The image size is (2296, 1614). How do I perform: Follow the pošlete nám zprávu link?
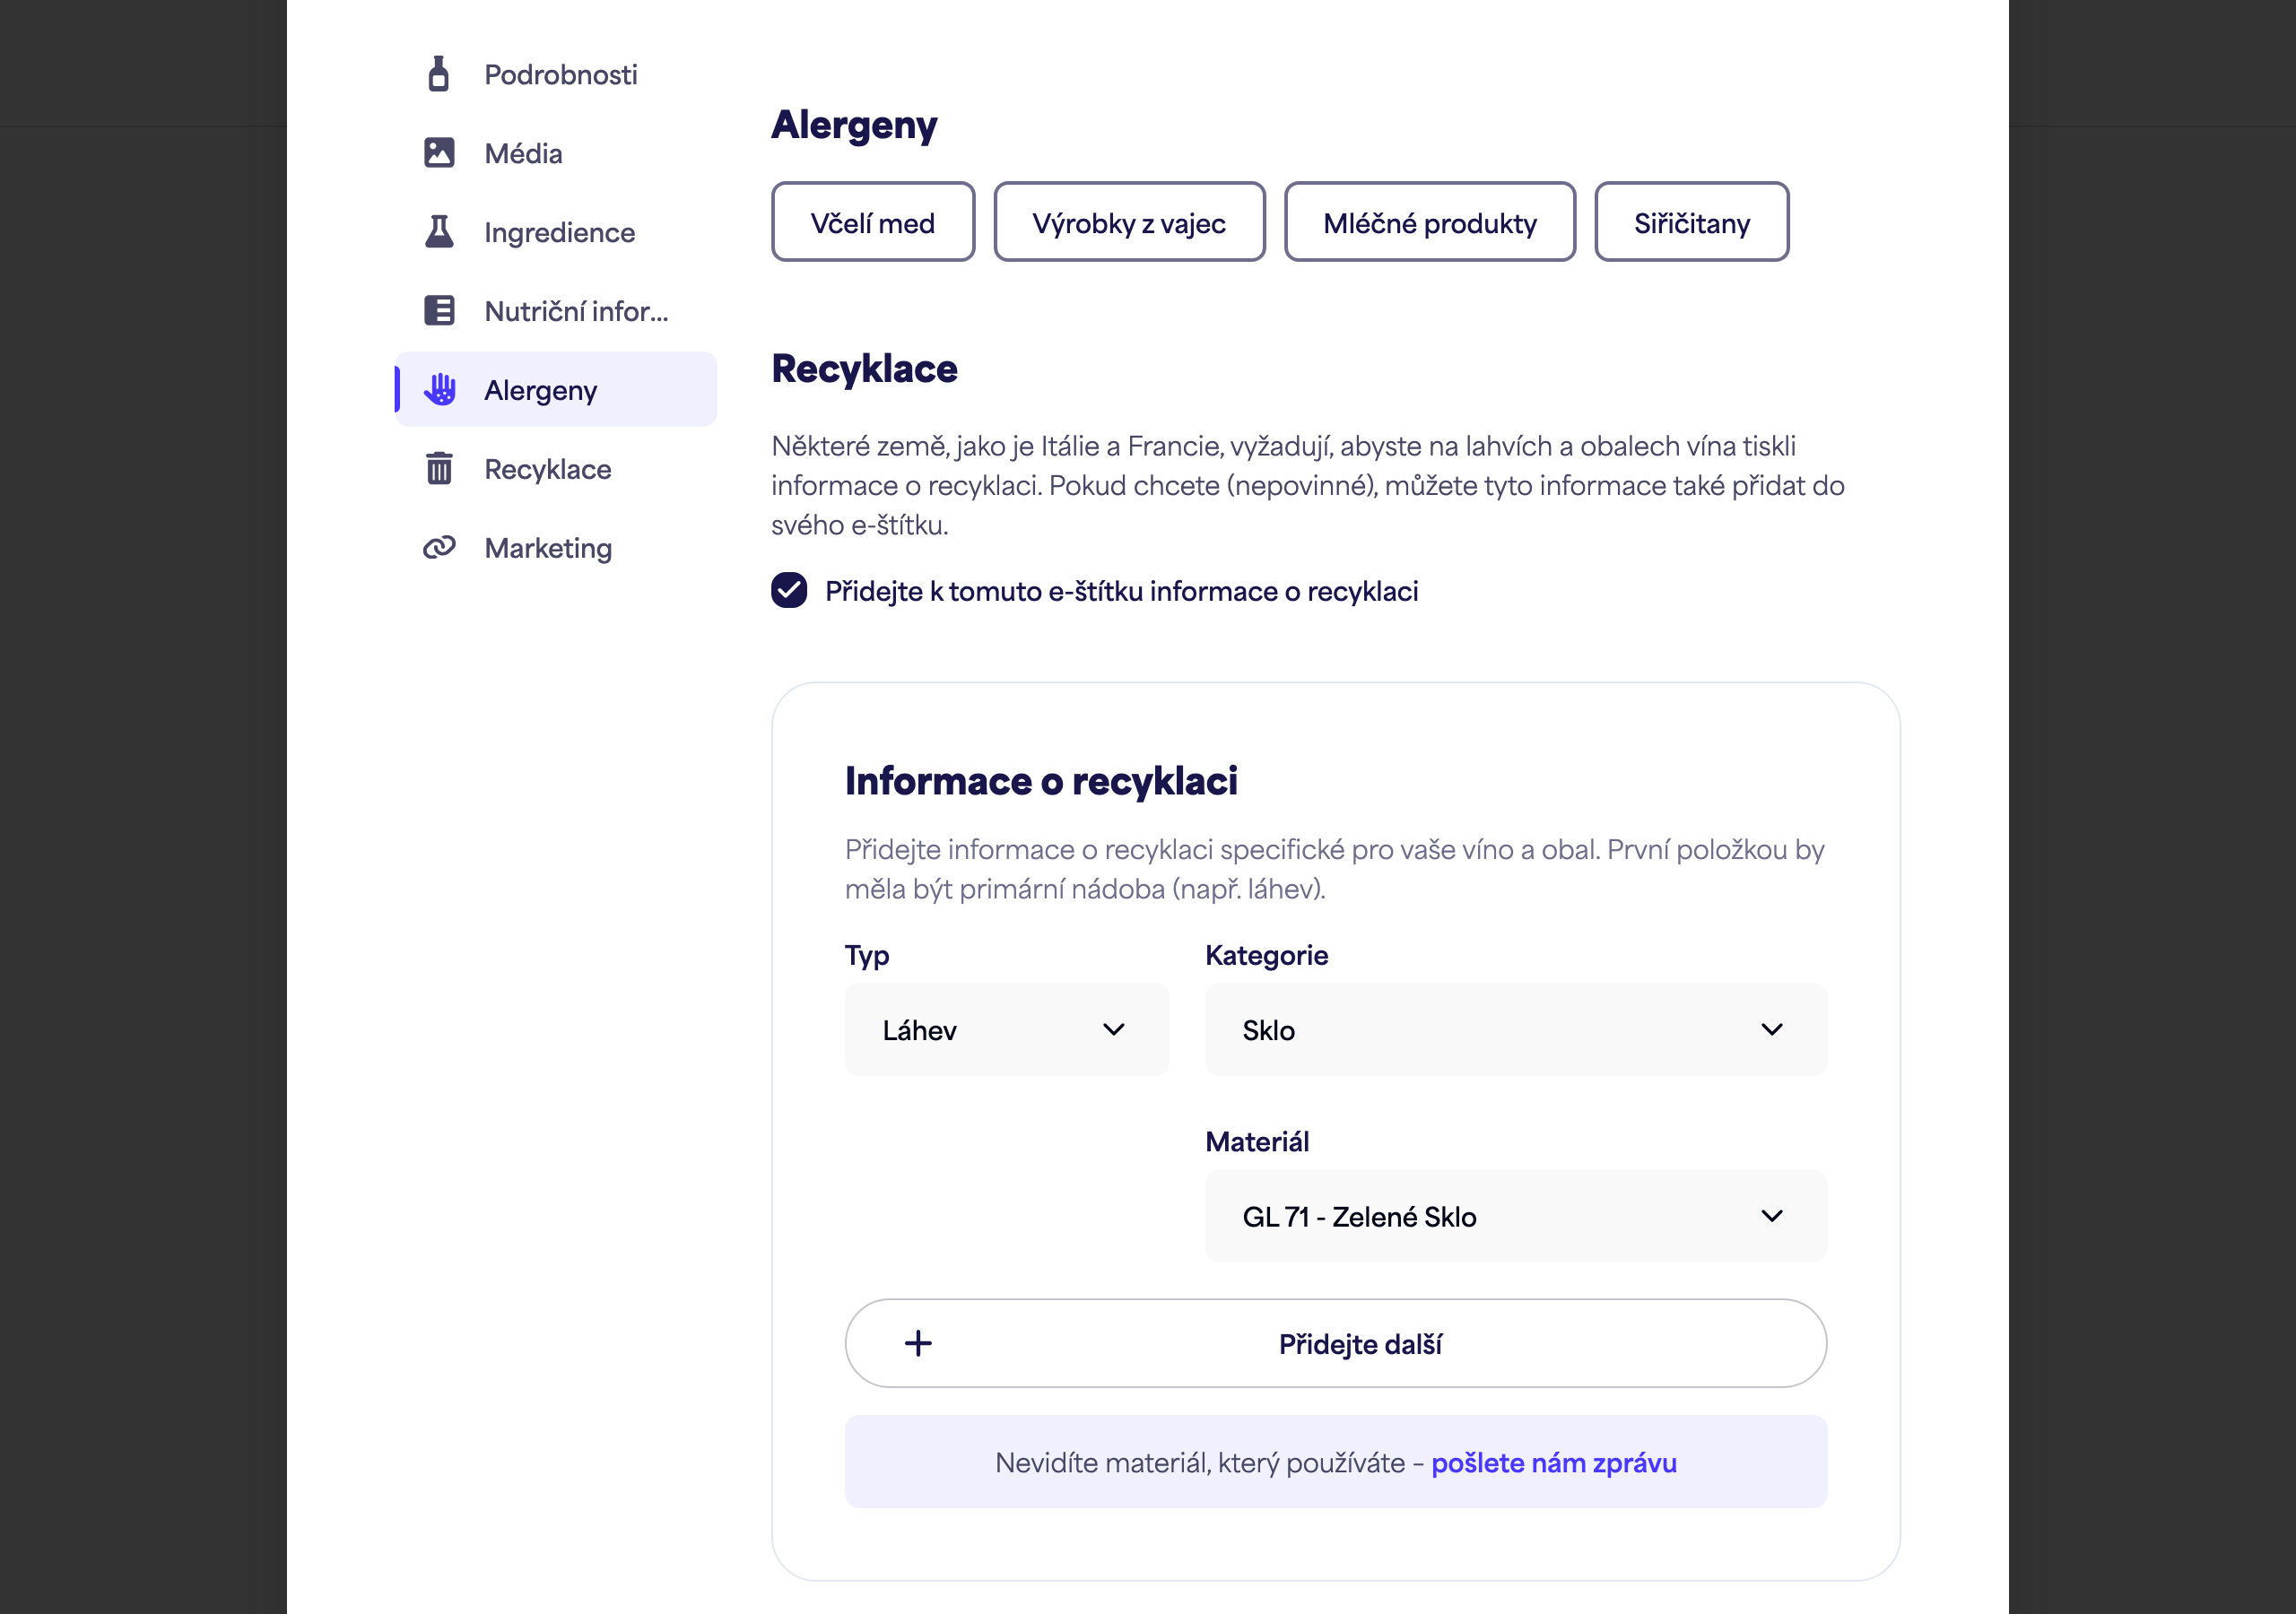[1554, 1463]
